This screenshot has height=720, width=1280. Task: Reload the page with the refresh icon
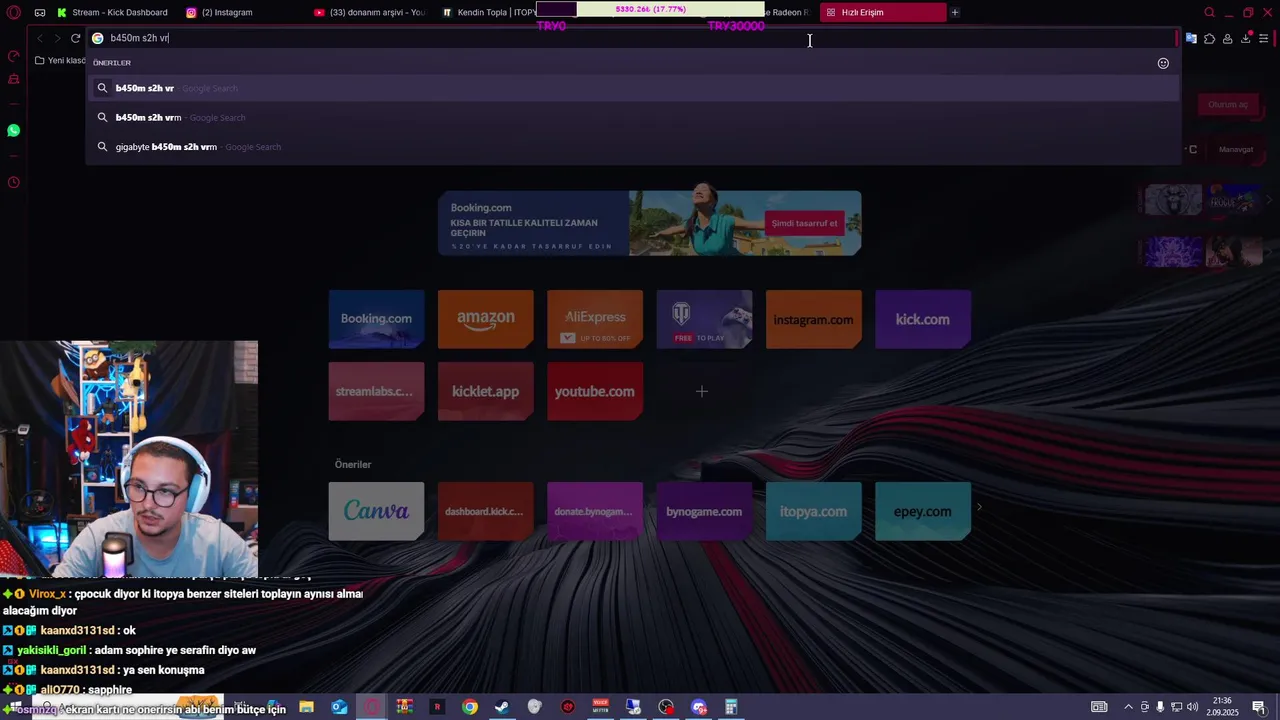[75, 38]
